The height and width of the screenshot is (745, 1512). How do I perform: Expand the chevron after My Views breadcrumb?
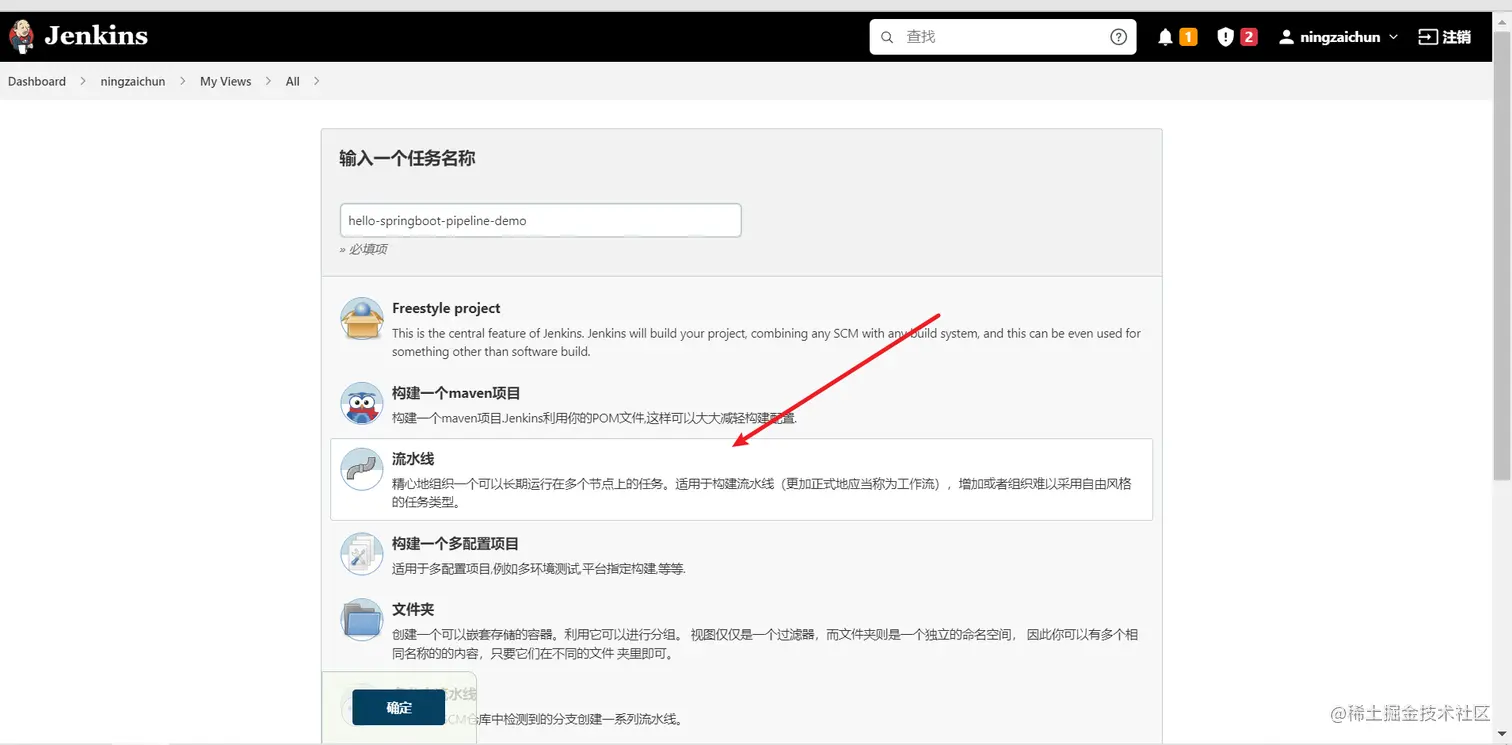tap(268, 81)
